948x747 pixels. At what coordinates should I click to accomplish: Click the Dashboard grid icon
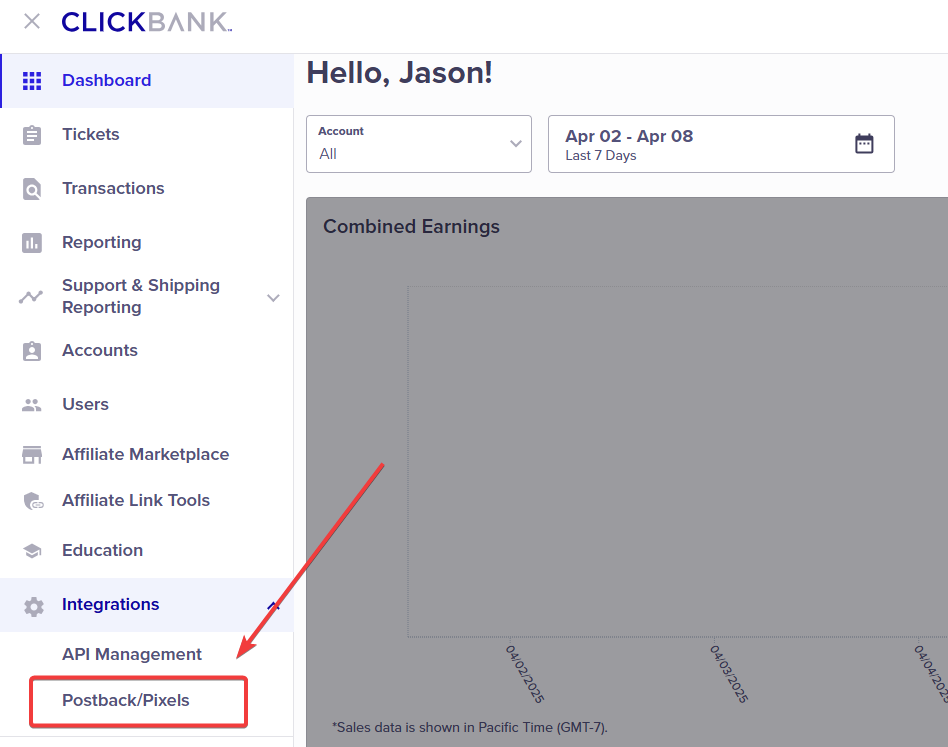click(x=32, y=81)
